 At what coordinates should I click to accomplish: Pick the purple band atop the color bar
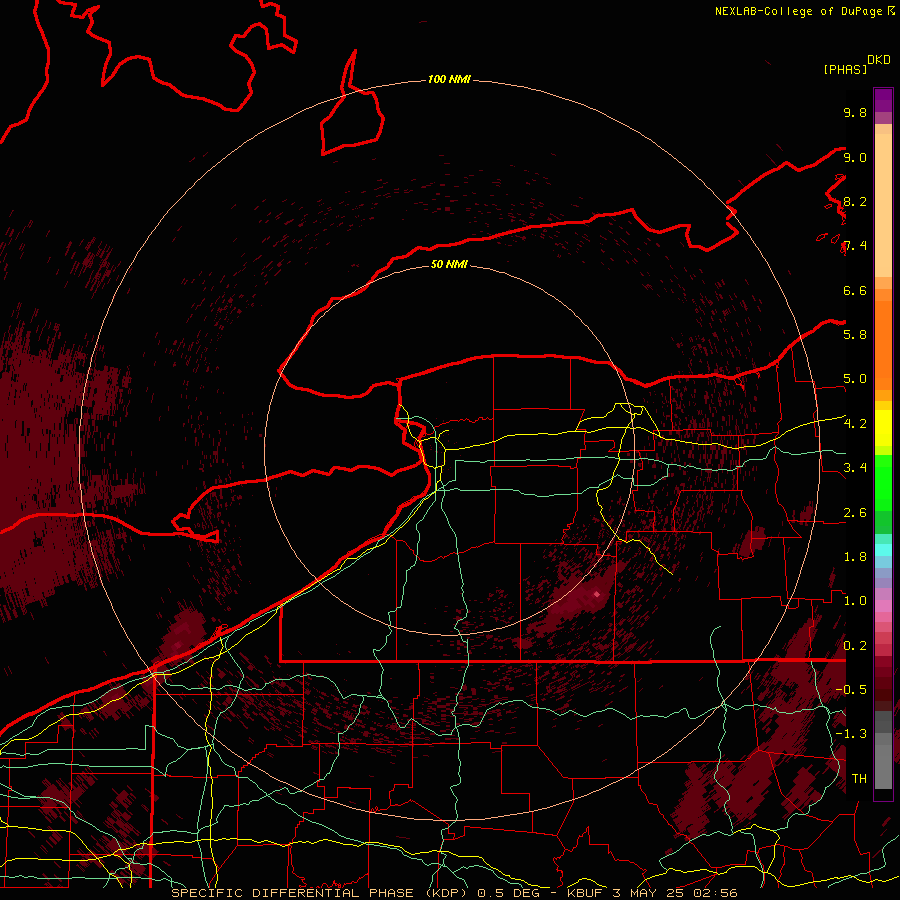(883, 100)
